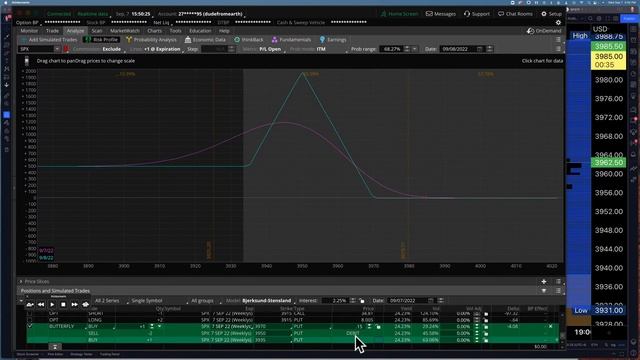Click the account info gear icon
640x360 pixels.
coord(558,22)
